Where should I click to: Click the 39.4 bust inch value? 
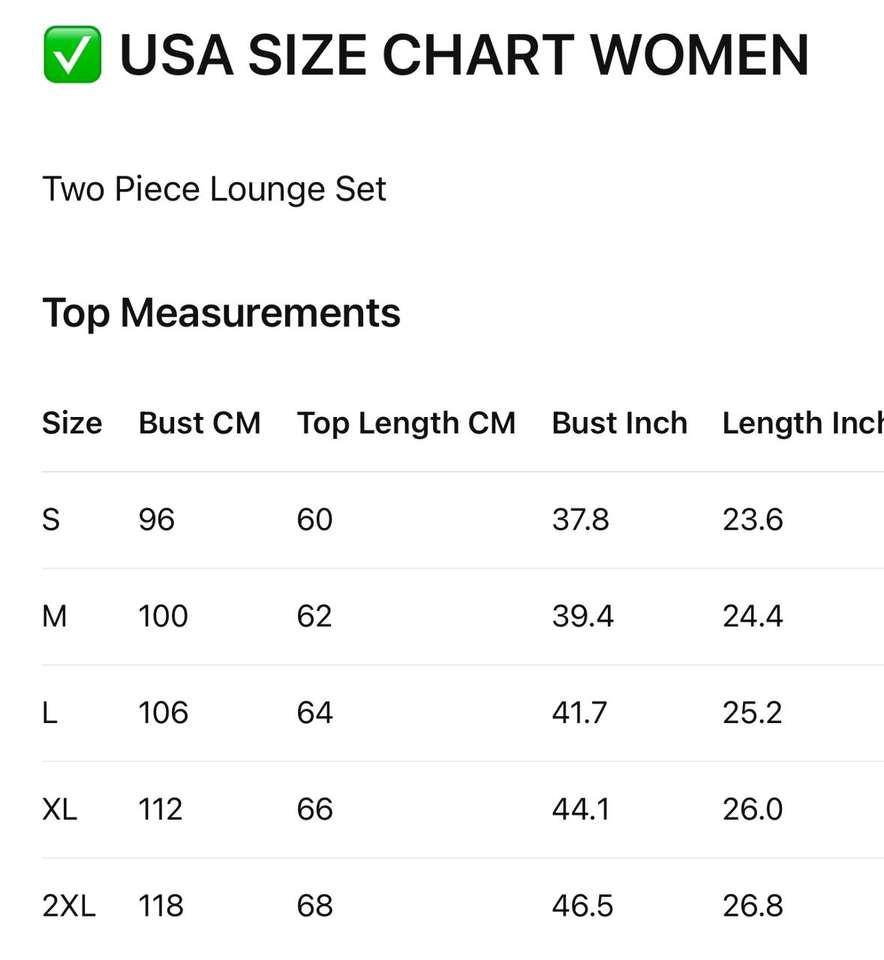point(582,616)
